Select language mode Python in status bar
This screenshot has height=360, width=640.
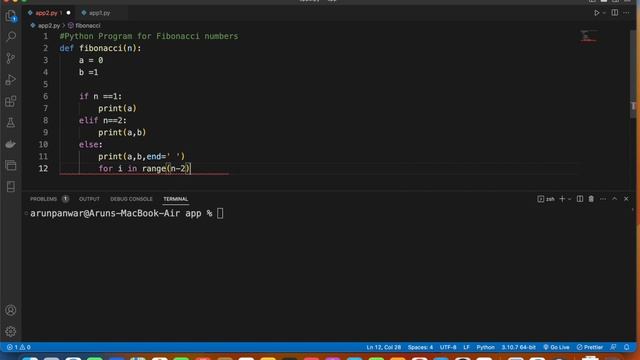pos(485,347)
